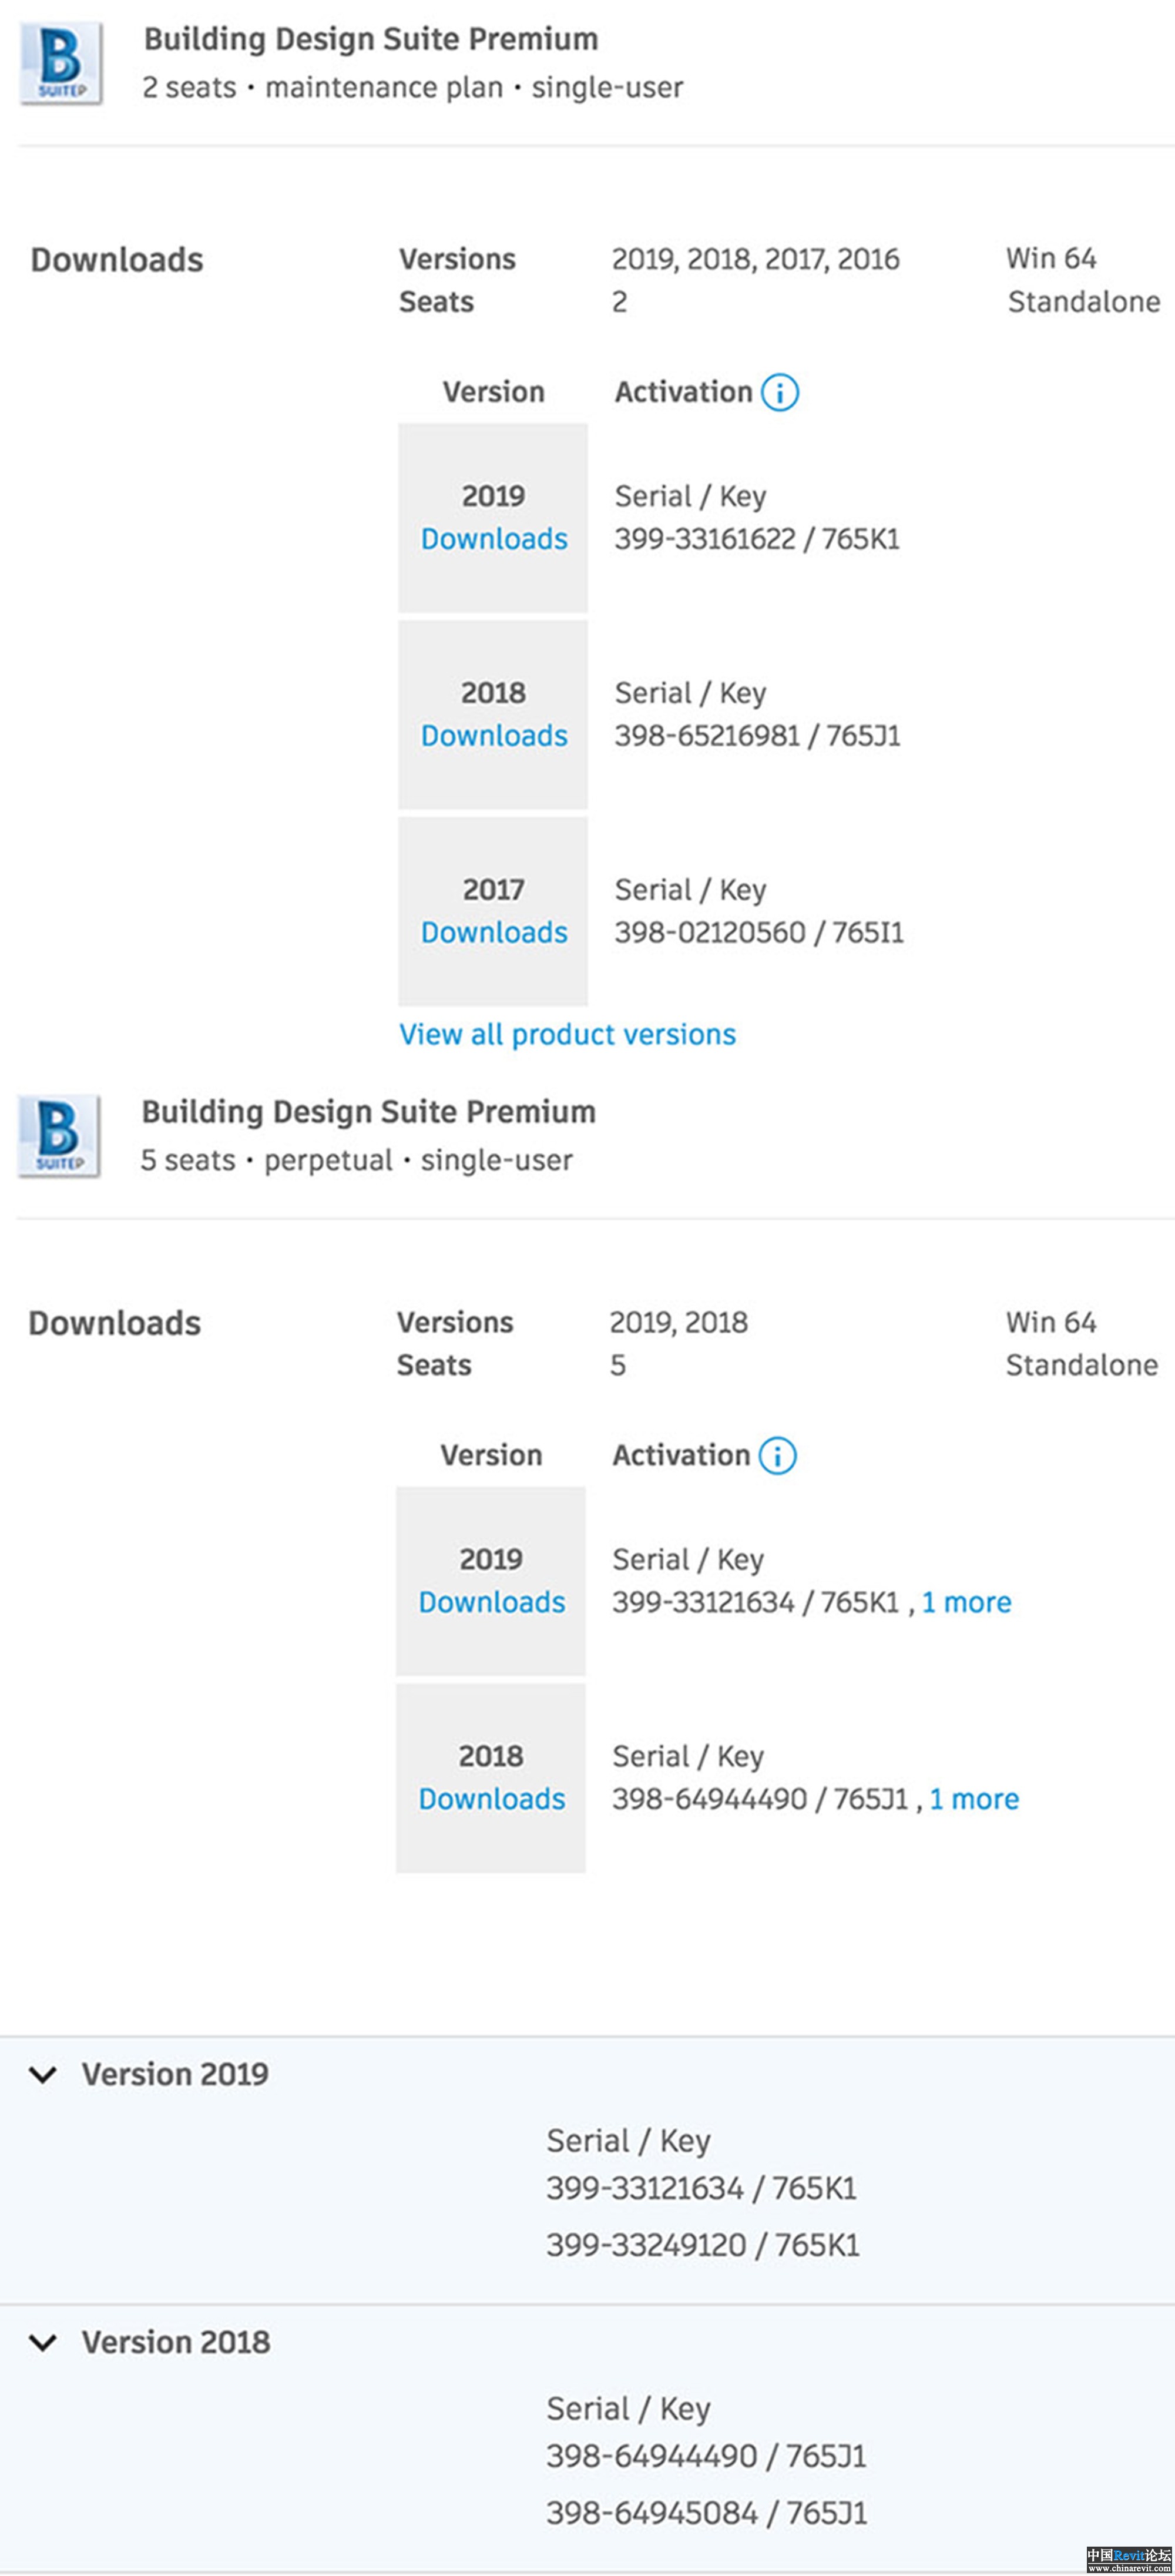Show 1 more serial for perpetual 2018
The width and height of the screenshot is (1175, 2576).
(x=974, y=1800)
